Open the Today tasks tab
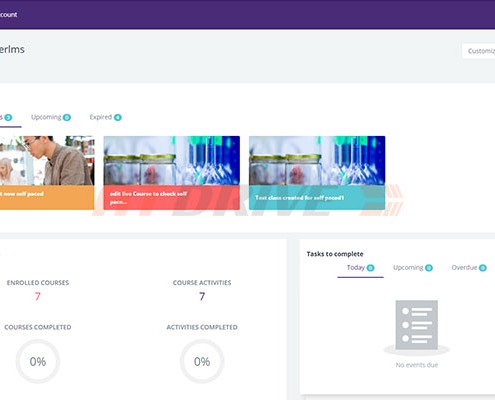Image resolution: width=495 pixels, height=400 pixels. [x=360, y=268]
